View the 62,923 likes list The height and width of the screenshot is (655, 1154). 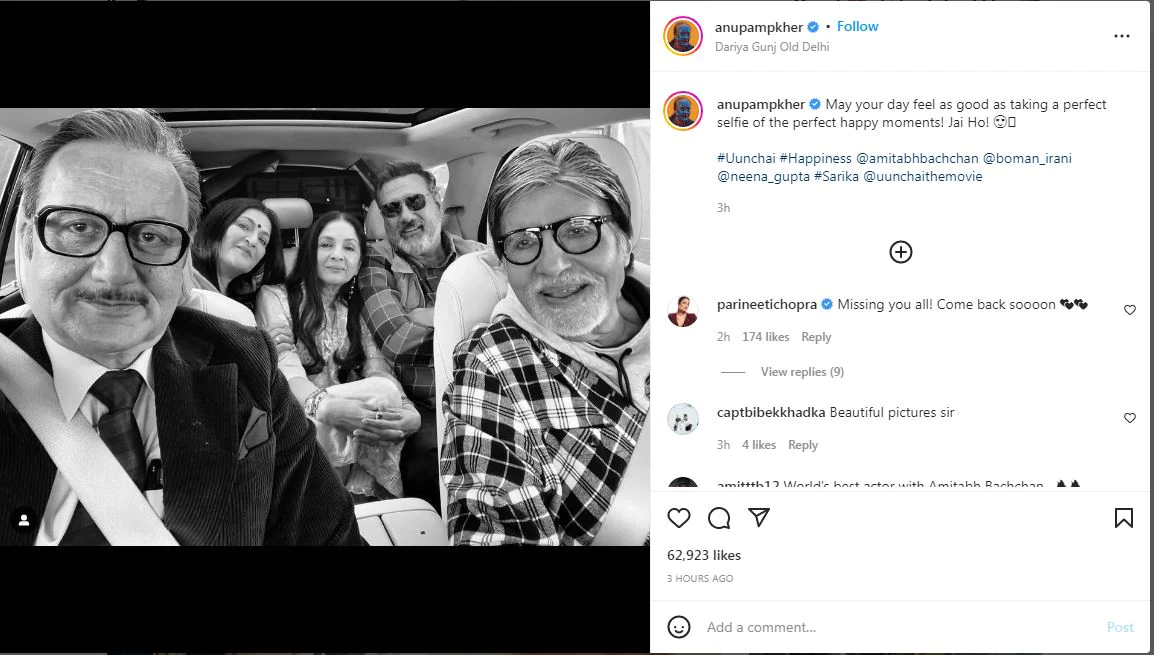[x=704, y=555]
